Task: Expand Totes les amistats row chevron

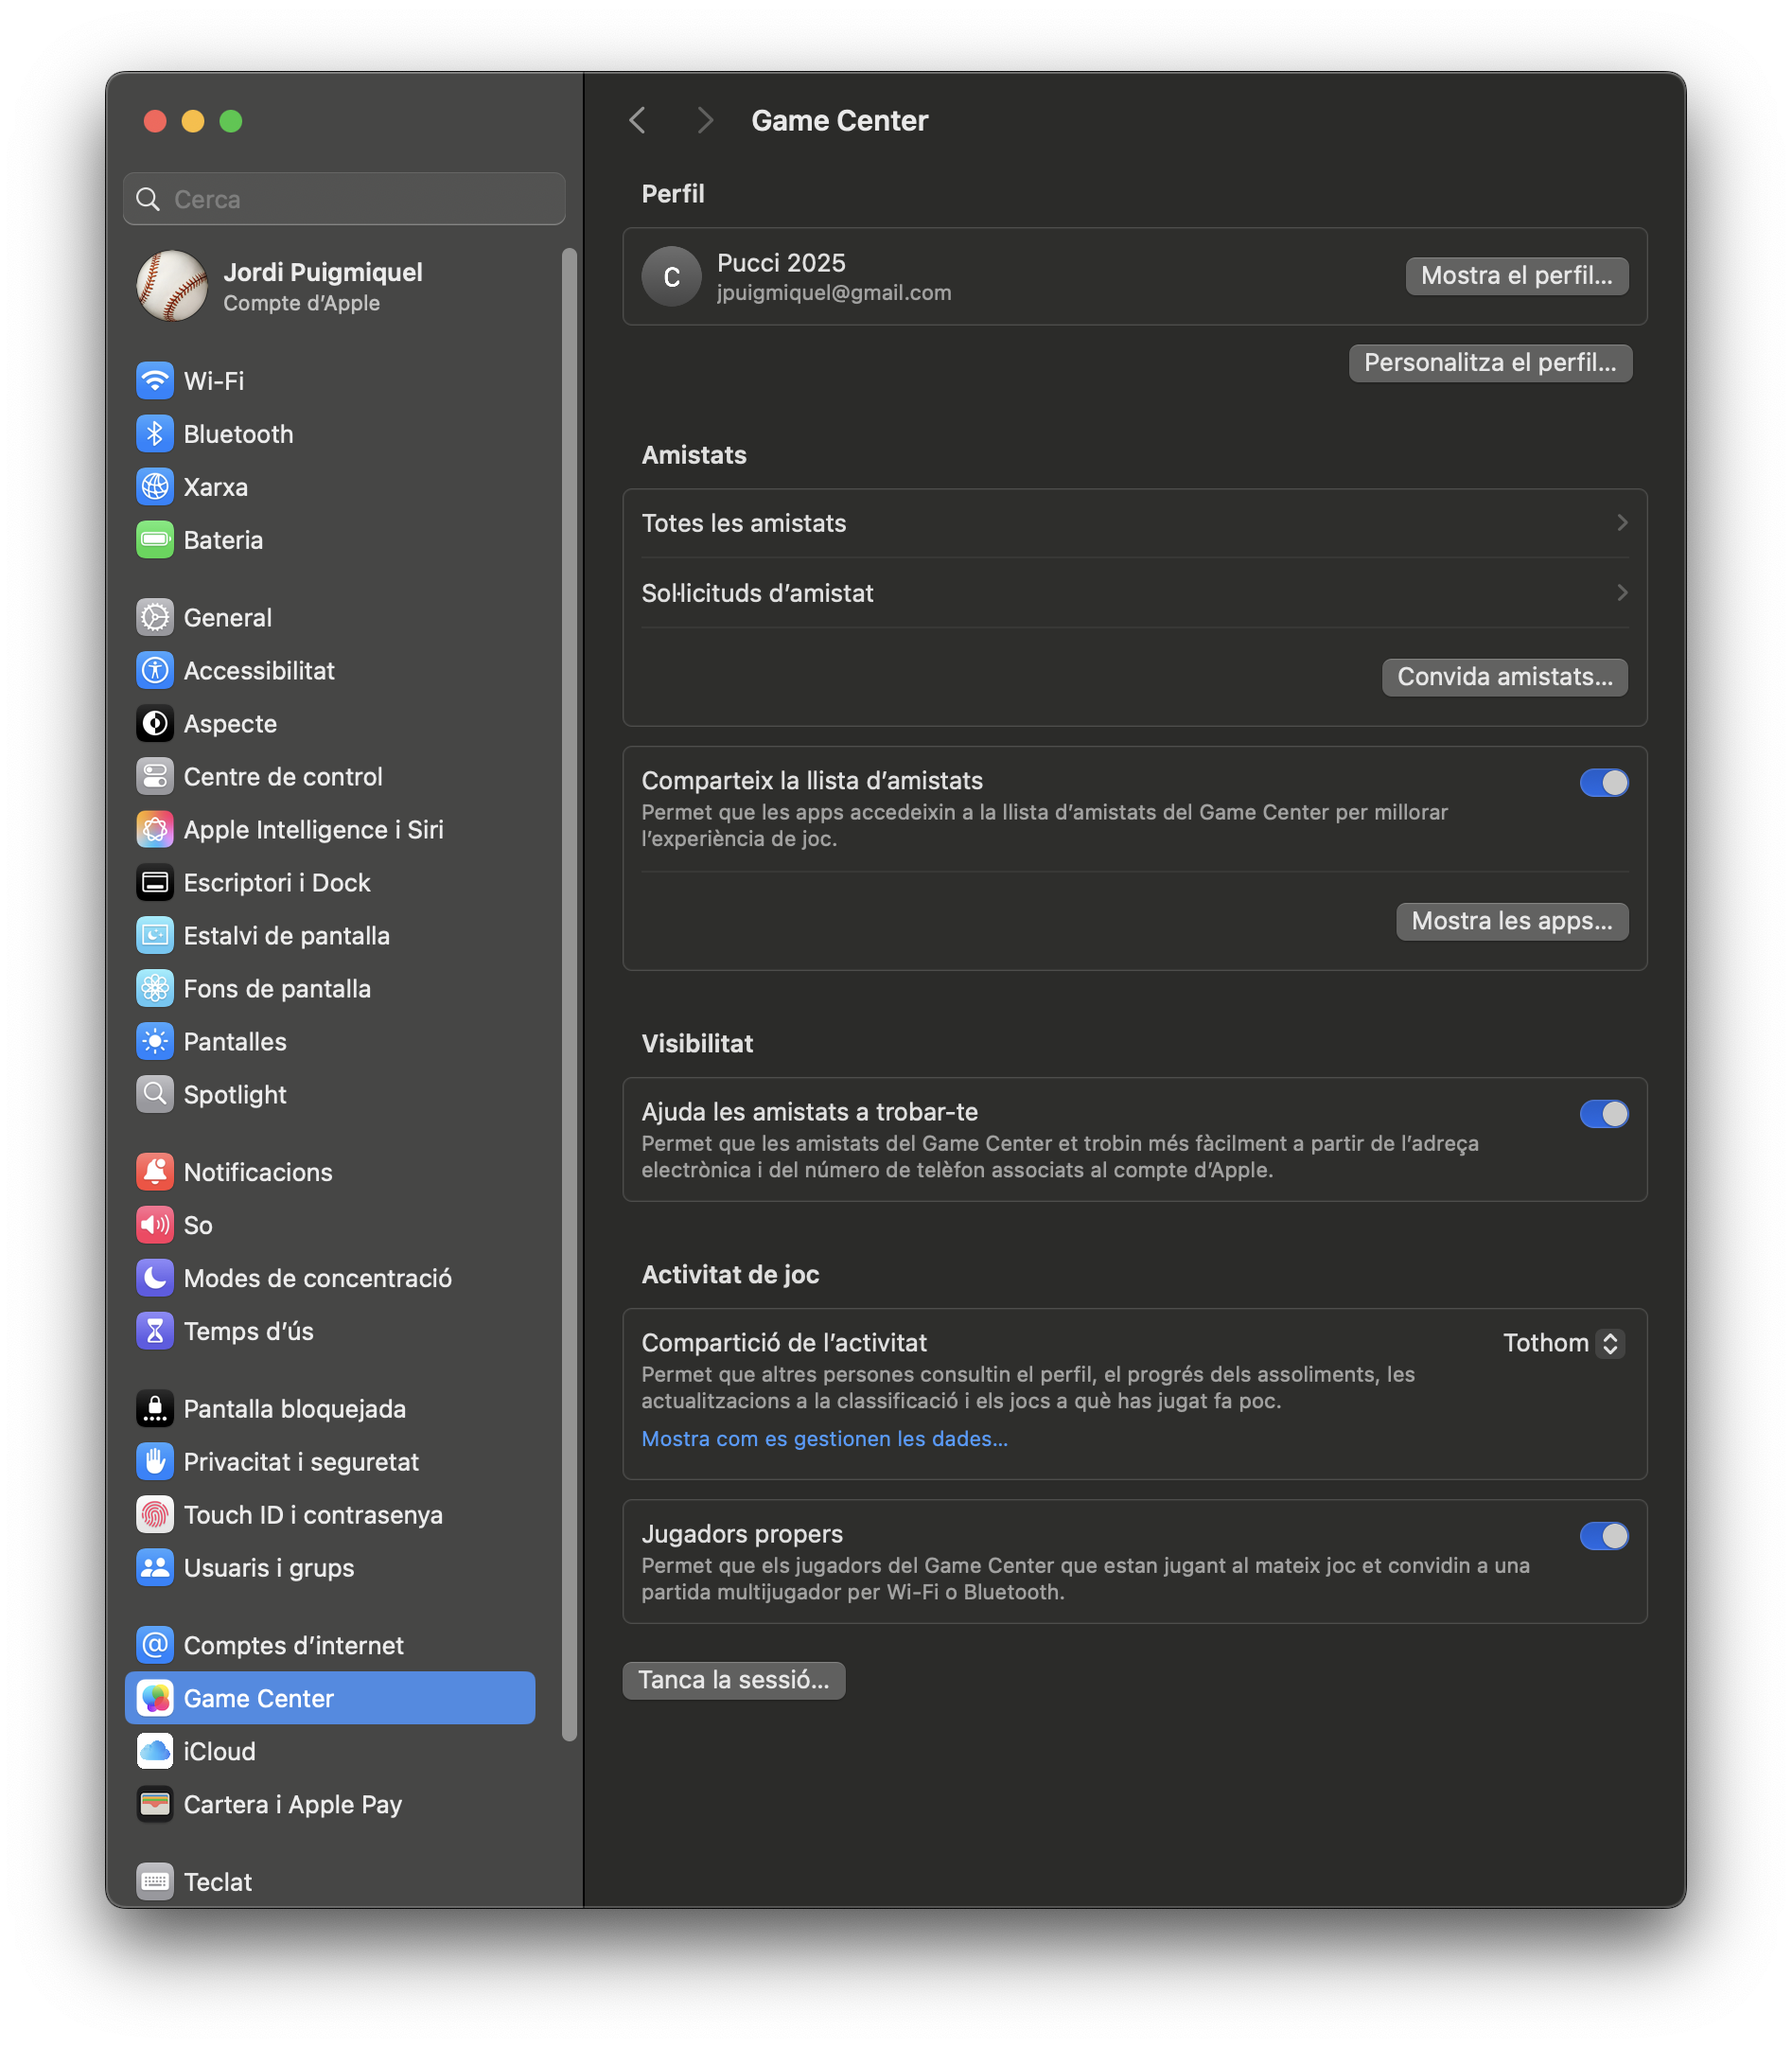Action: pyautogui.click(x=1622, y=523)
